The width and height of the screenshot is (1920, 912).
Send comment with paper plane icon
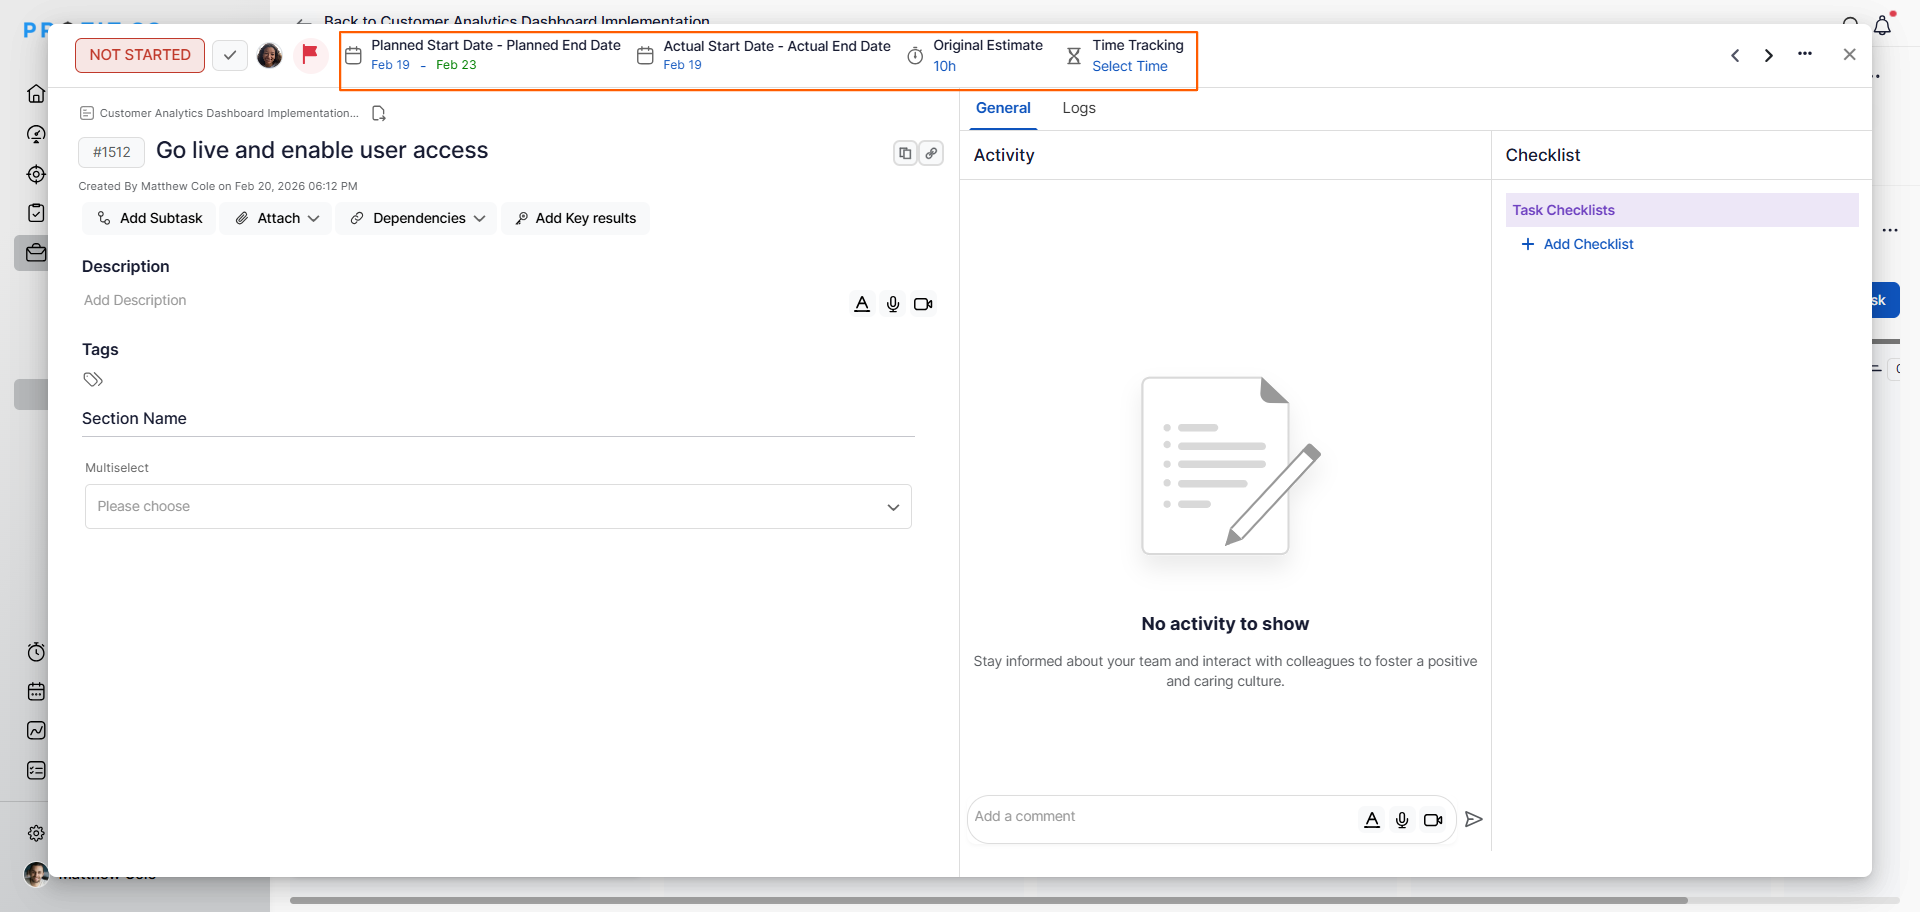click(1473, 819)
